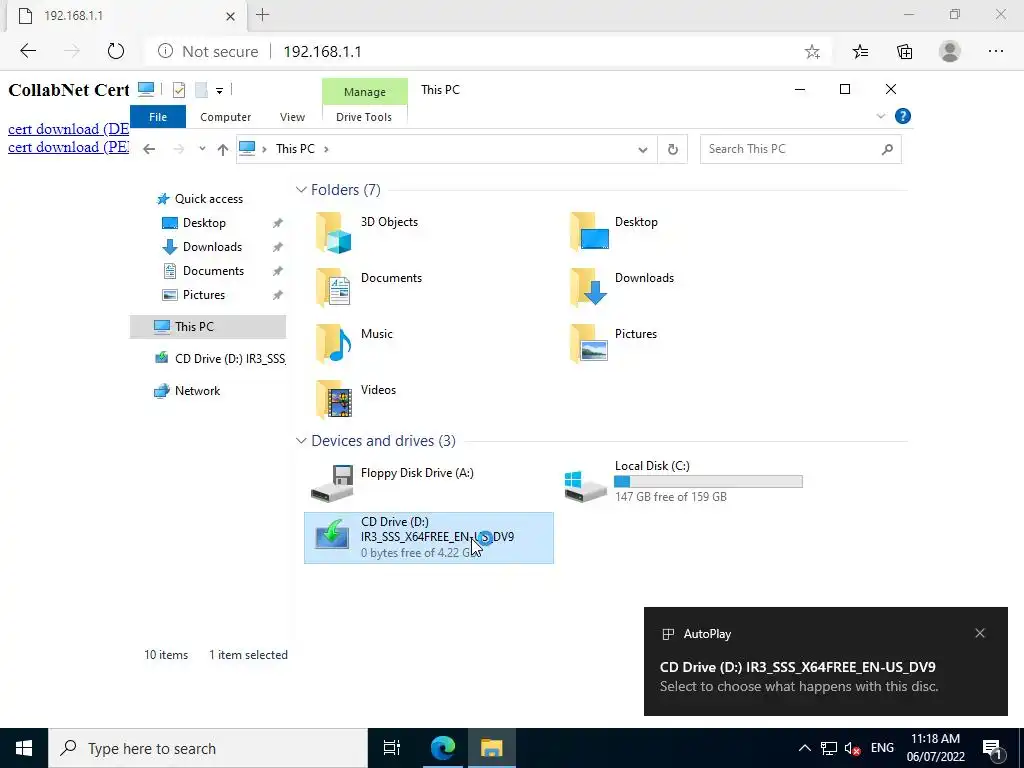Screen dimensions: 1024x768
Task: Click the breadcrumb arrow after This PC
Action: tap(326, 150)
